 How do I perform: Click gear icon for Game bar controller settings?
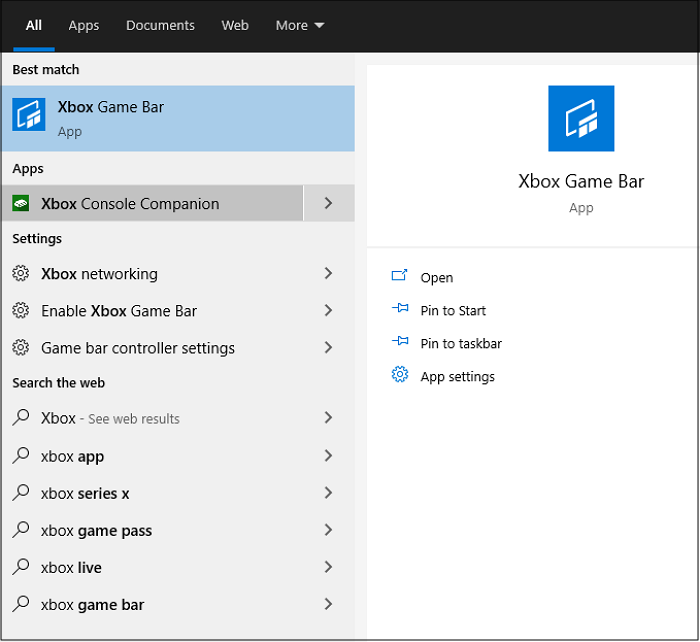(20, 348)
